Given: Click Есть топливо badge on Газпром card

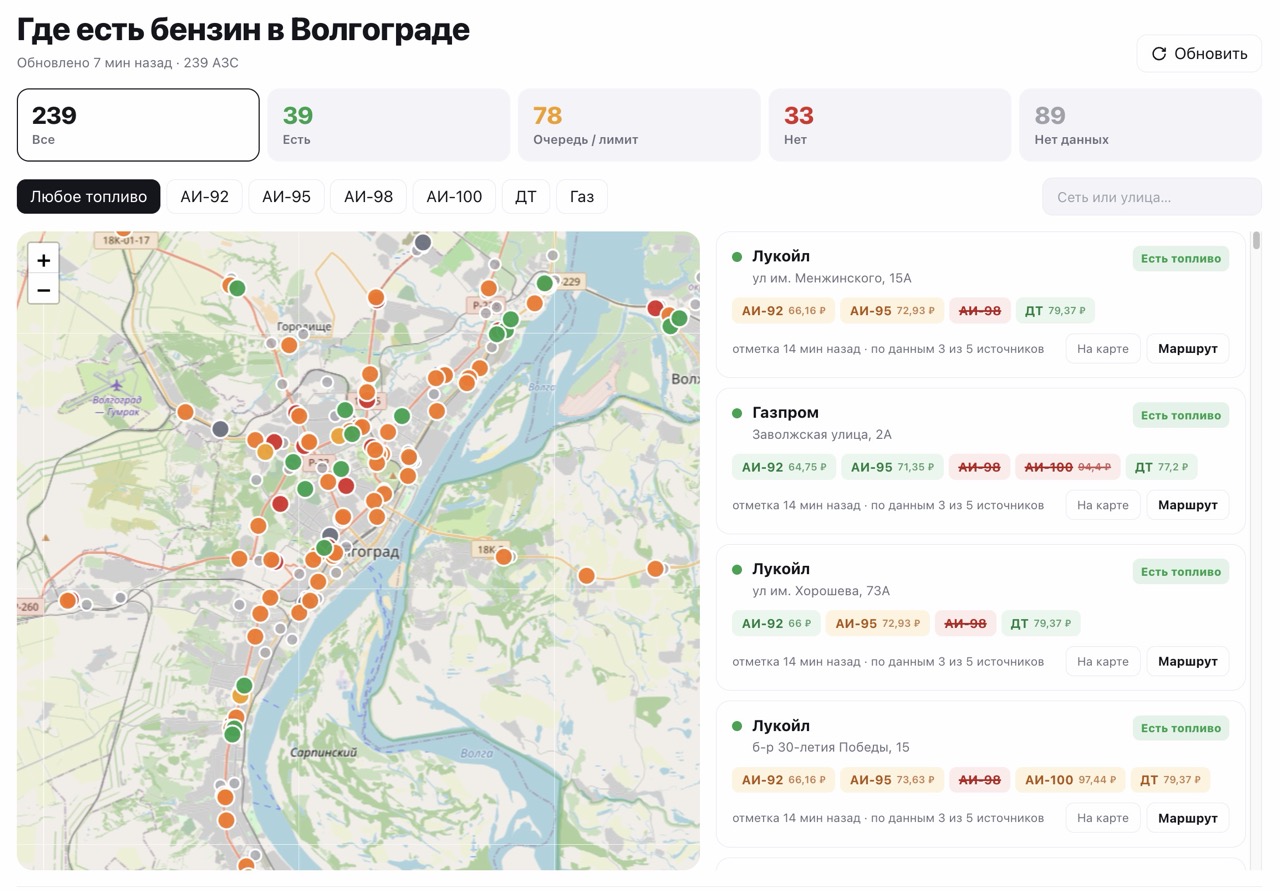Looking at the screenshot, I should (1181, 415).
